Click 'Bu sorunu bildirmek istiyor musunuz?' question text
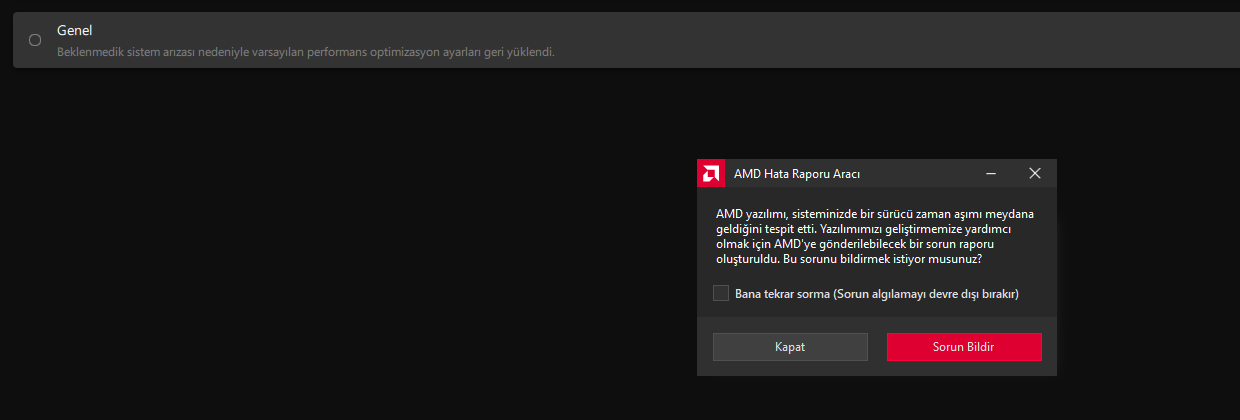 coord(884,259)
